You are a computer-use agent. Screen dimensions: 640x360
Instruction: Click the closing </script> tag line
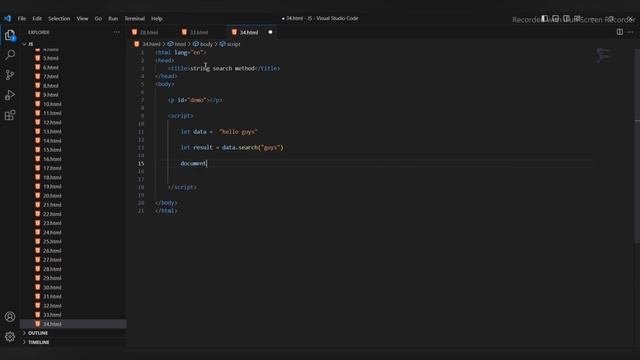coord(182,187)
